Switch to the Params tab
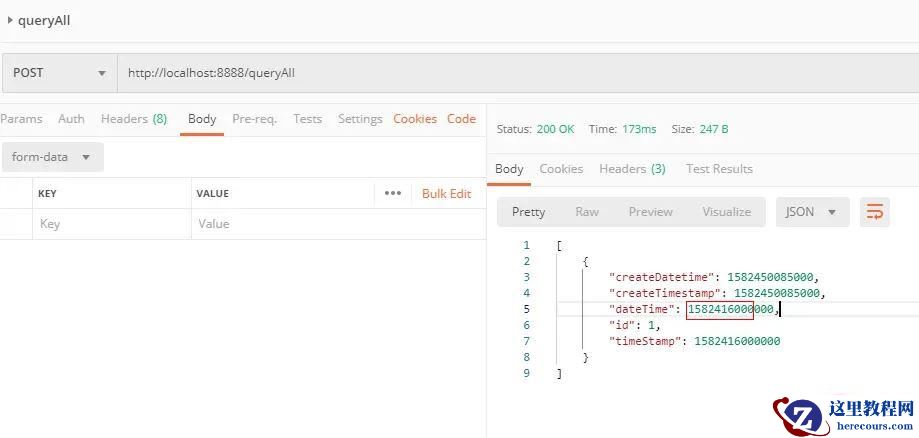Image resolution: width=919 pixels, height=438 pixels. pos(21,119)
